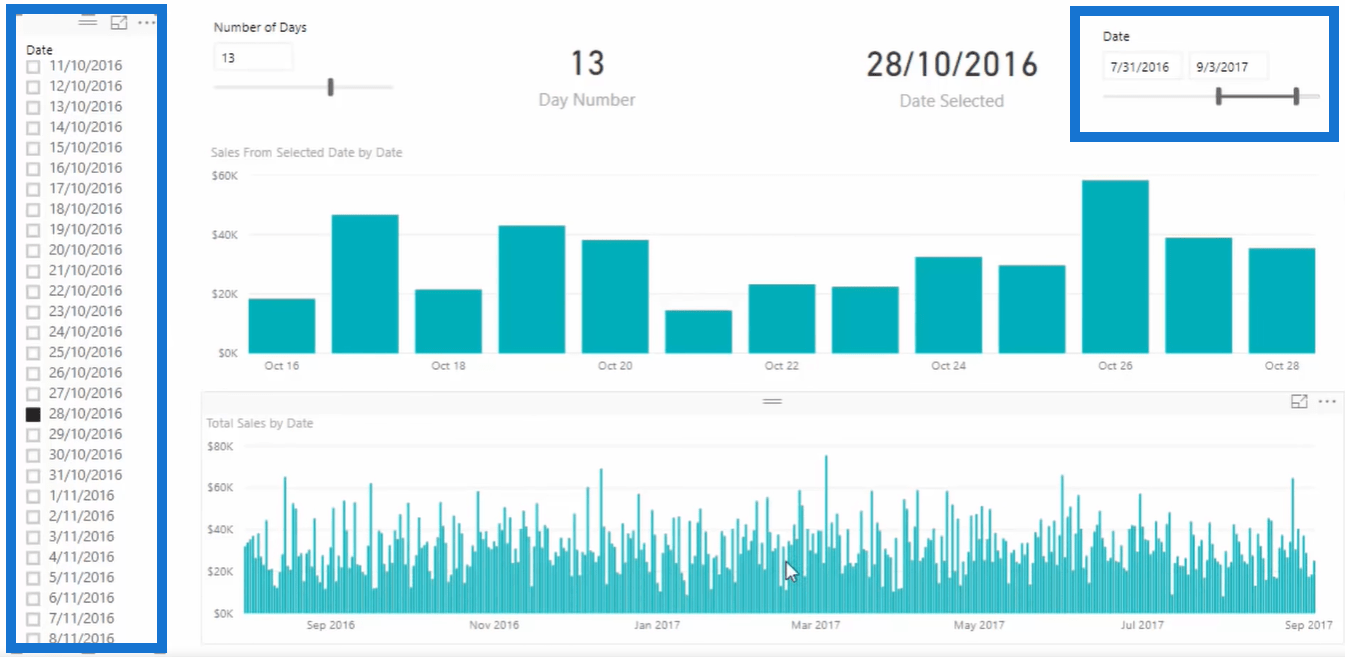The height and width of the screenshot is (657, 1345).
Task: Select the 31/10/2016 checkbox
Action: pos(33,476)
